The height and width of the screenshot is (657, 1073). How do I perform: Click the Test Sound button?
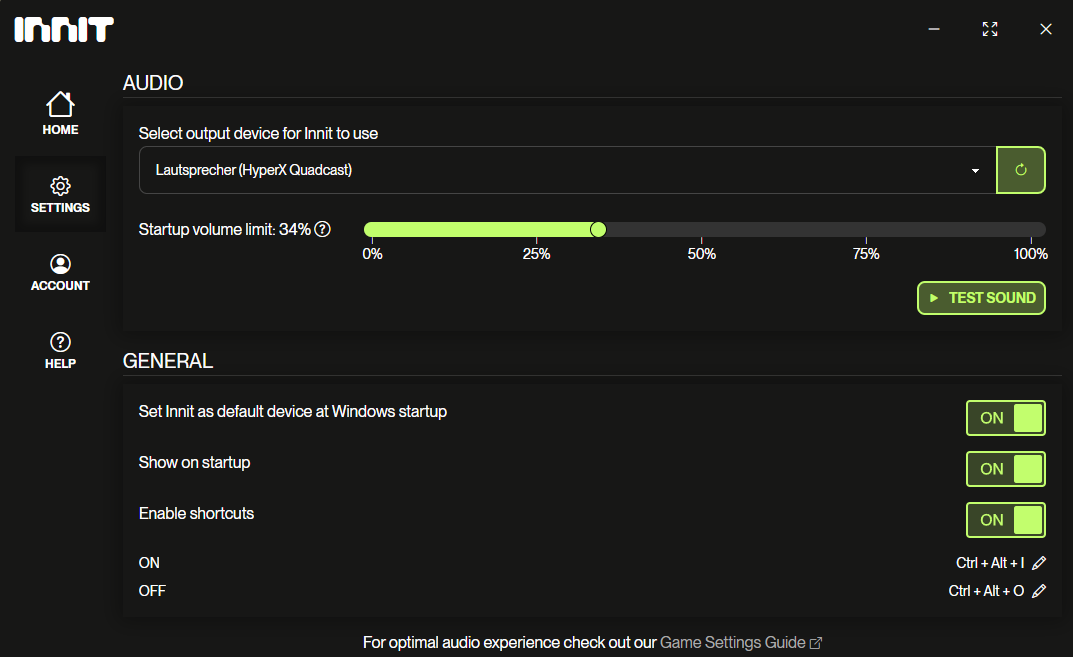pos(981,298)
